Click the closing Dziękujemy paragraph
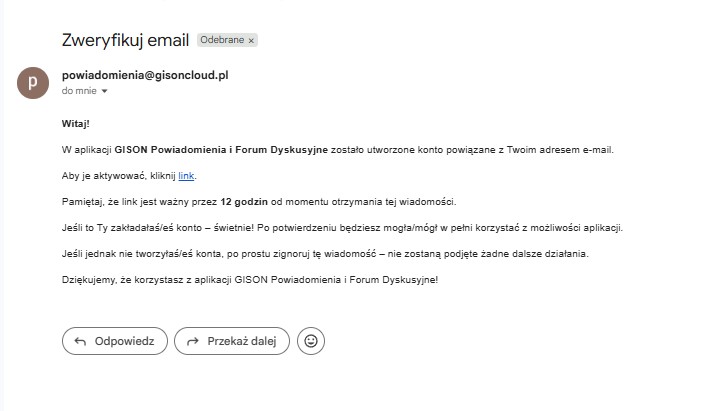This screenshot has width=709, height=411. [x=250, y=278]
